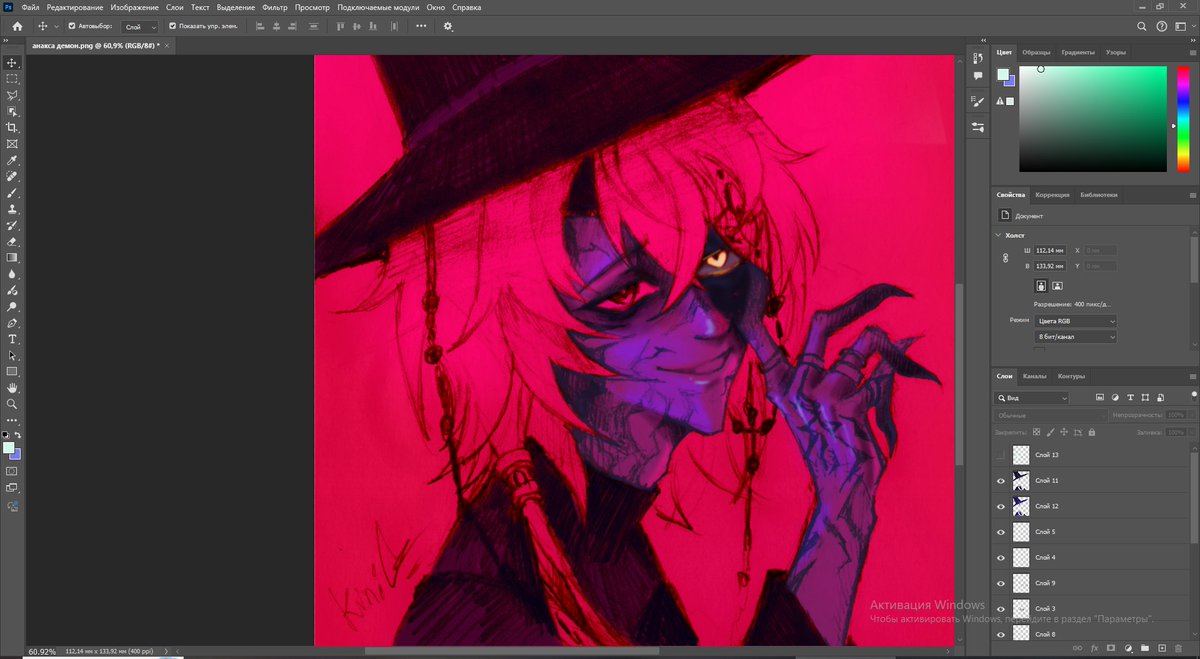This screenshot has width=1200, height=659.
Task: Switch to the Коррекция tab
Action: coord(1052,195)
